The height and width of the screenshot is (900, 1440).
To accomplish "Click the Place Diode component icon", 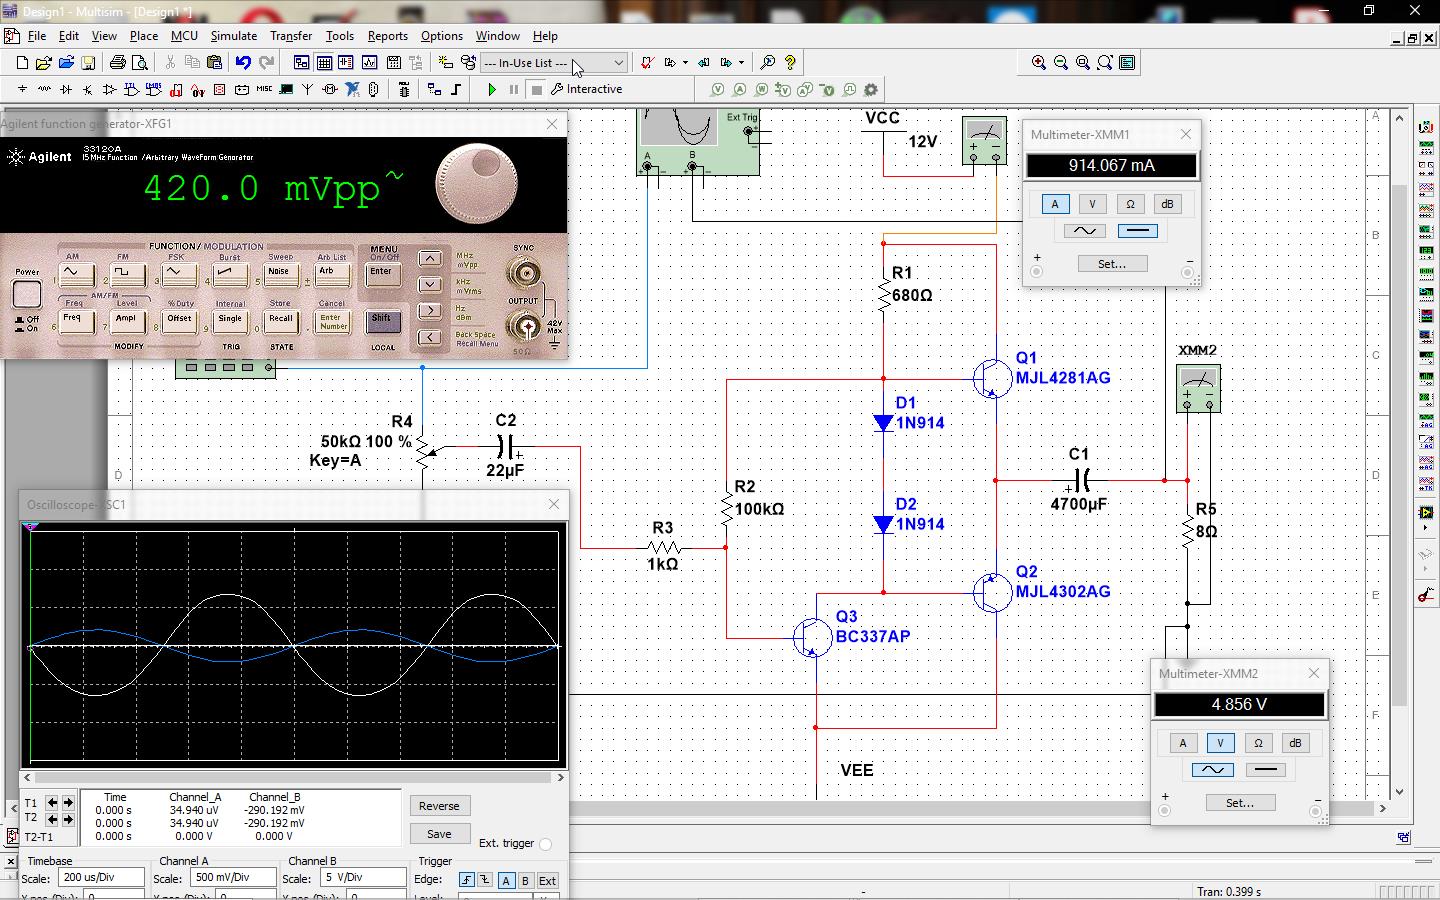I will pos(66,89).
